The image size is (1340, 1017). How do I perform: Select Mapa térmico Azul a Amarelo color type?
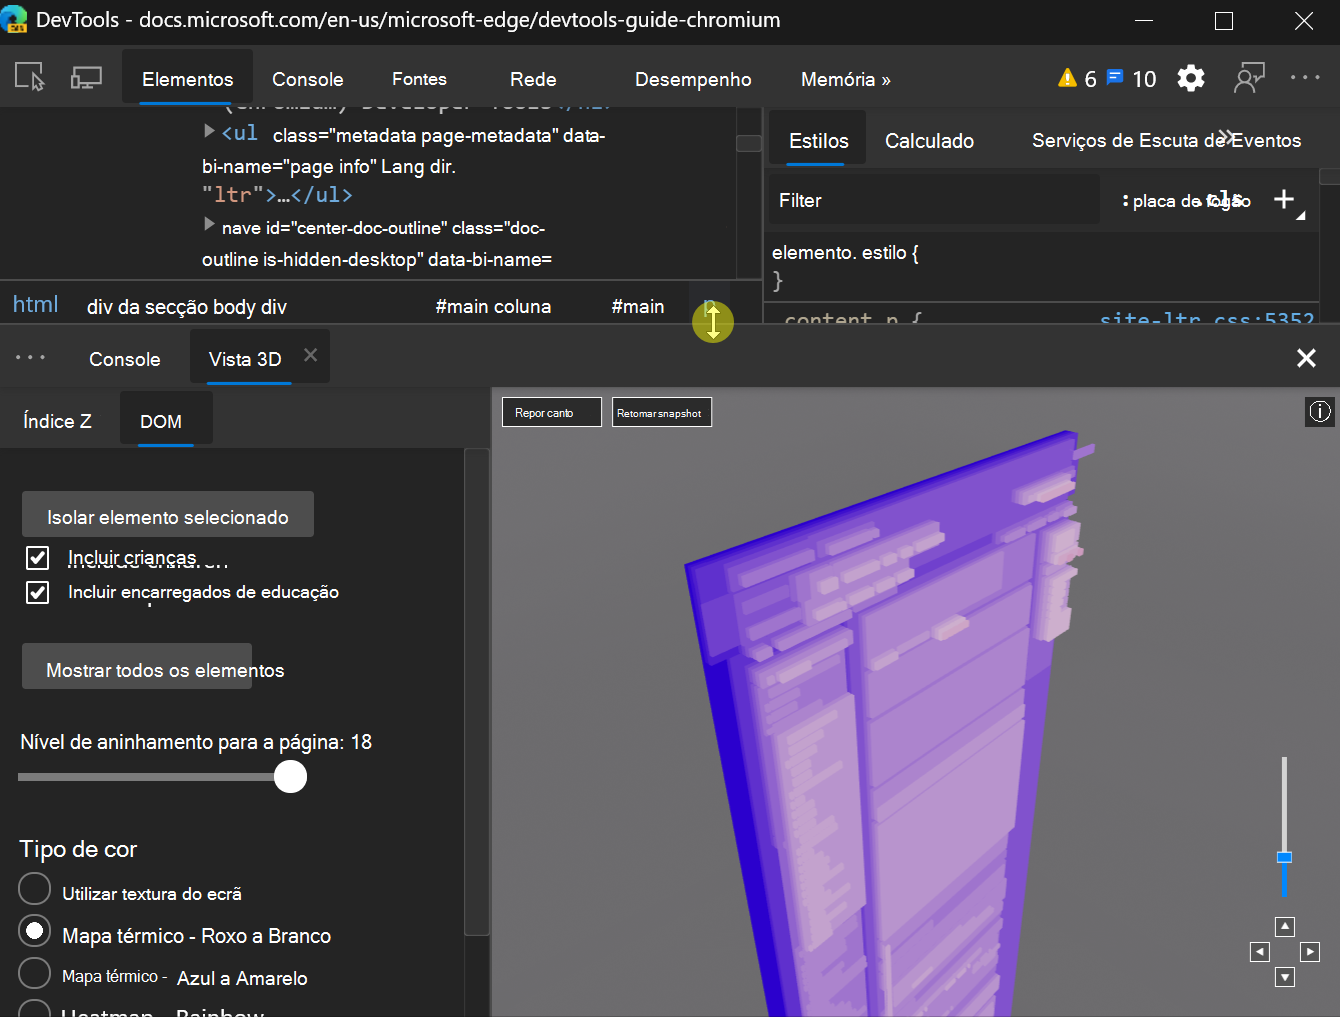34,973
